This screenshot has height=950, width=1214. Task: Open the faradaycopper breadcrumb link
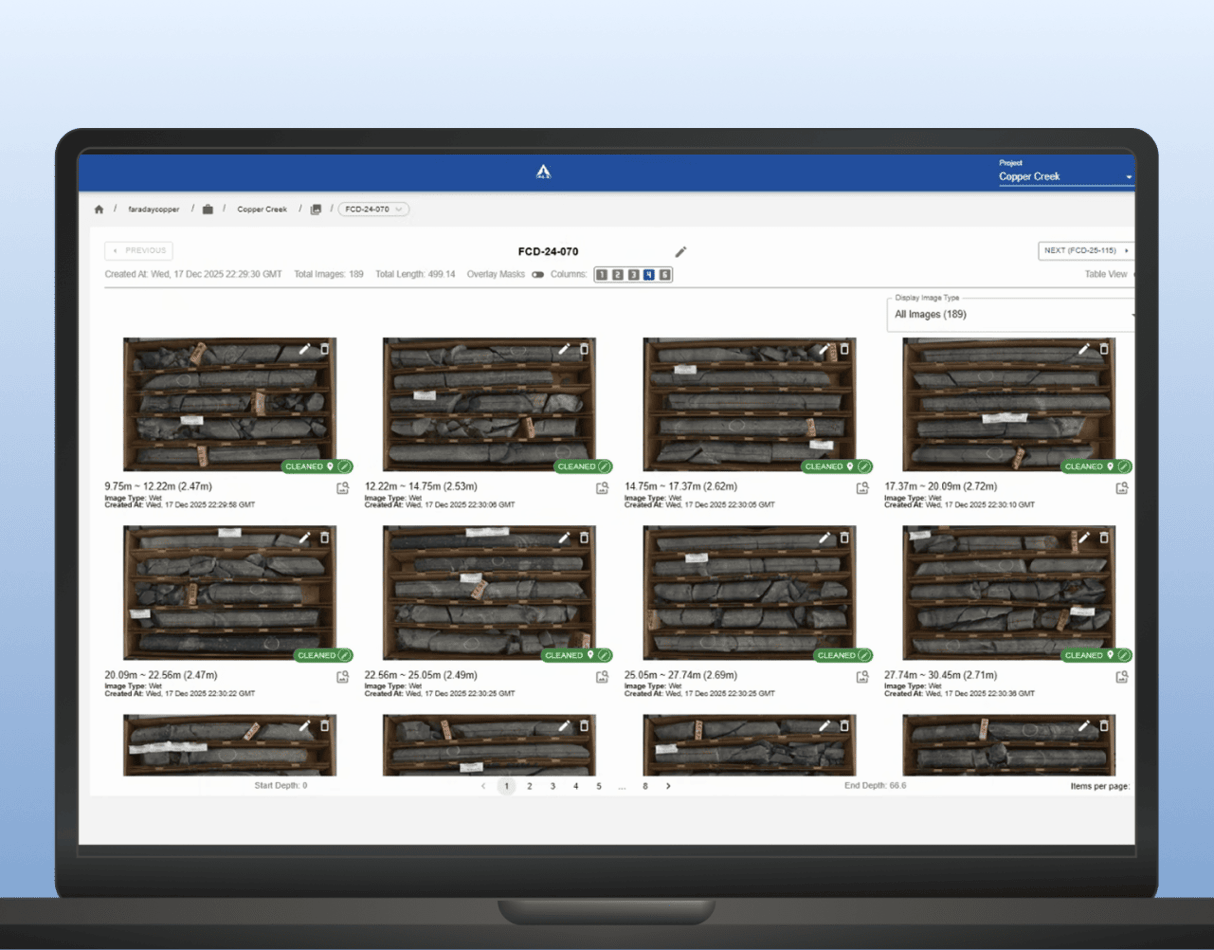[152, 210]
